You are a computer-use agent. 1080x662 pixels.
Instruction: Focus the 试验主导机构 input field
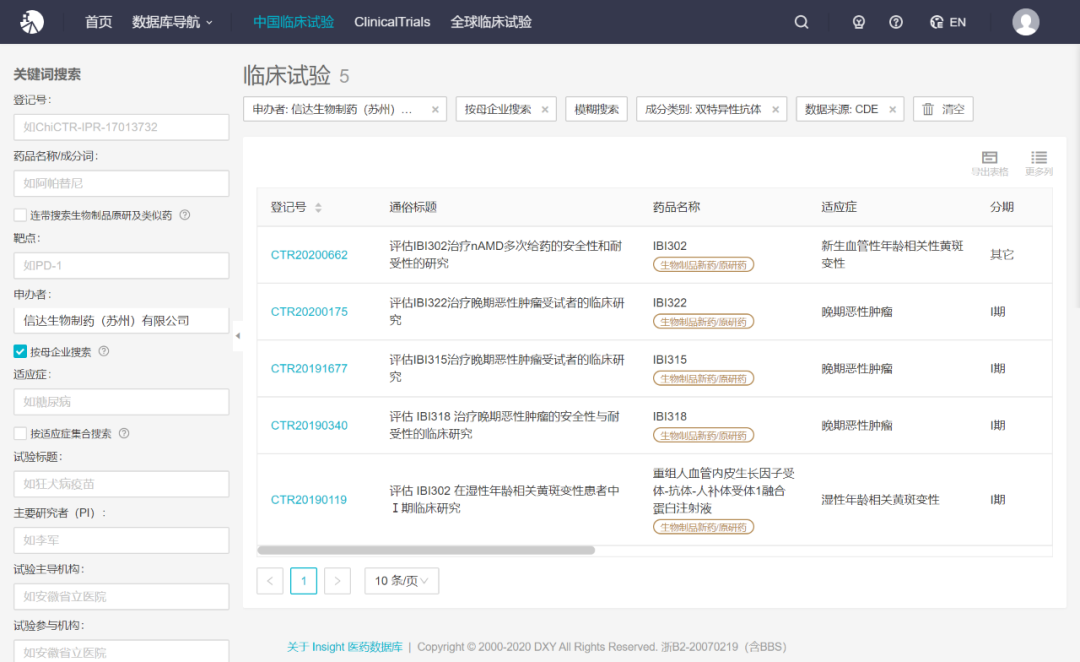click(x=121, y=597)
